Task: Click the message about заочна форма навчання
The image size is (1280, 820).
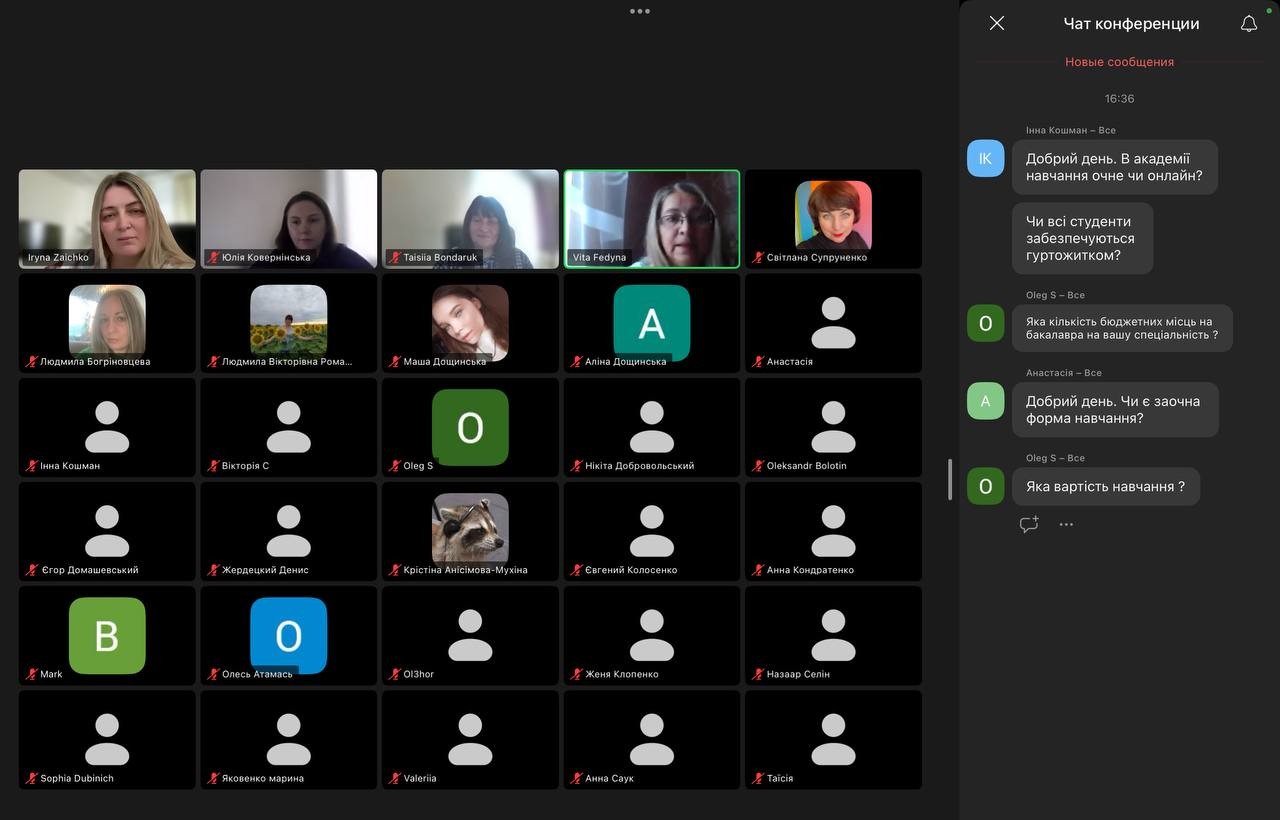Action: [1114, 410]
